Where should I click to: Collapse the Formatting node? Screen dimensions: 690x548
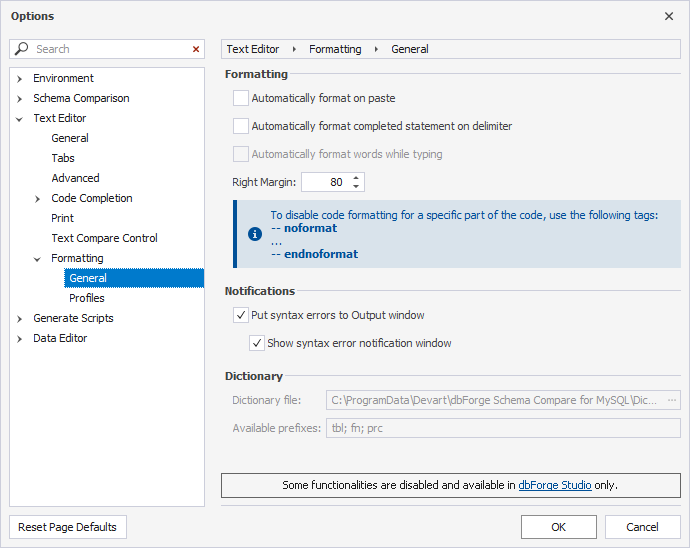coord(37,259)
